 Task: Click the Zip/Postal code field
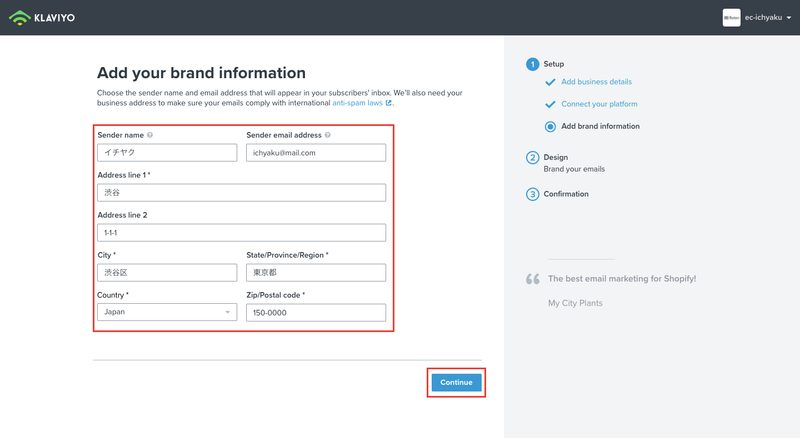tap(316, 312)
